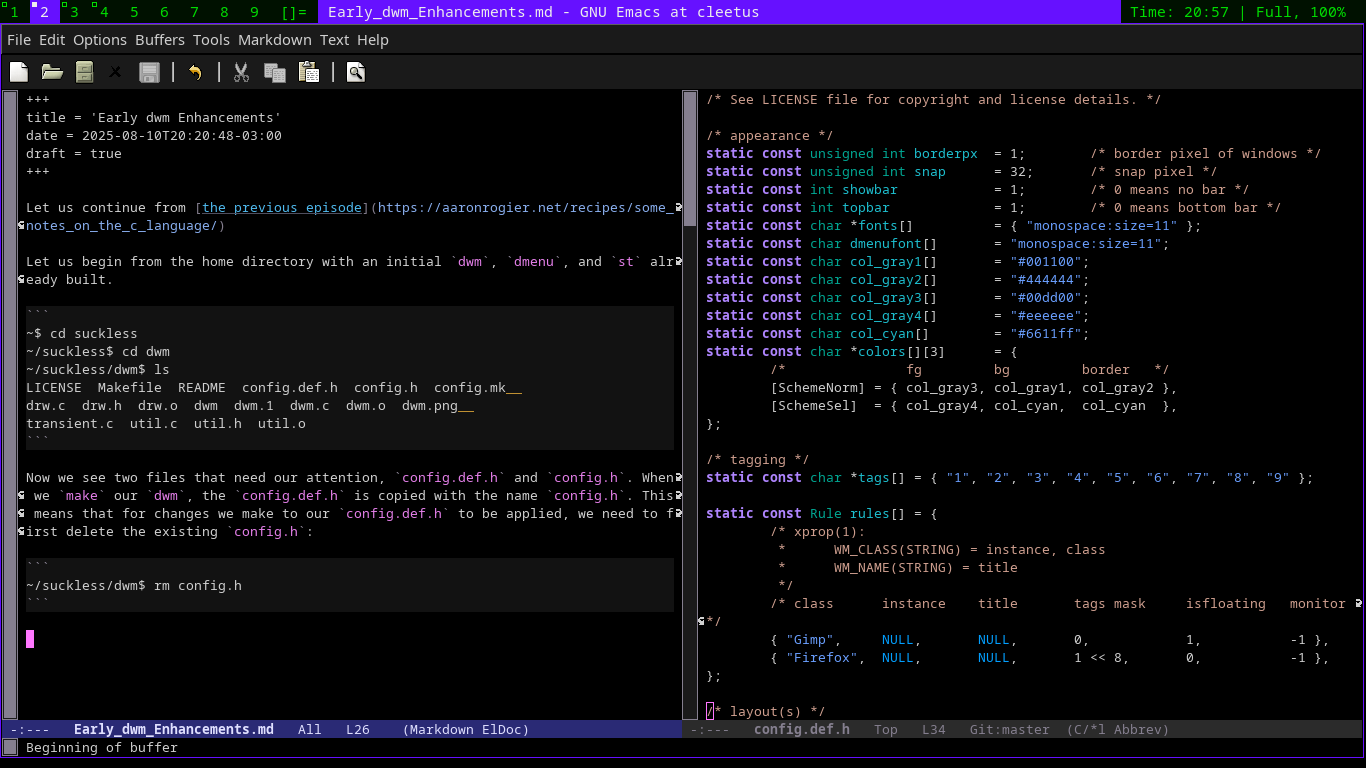
Task: Click the dmenufont "monospace:size=11" string
Action: 1086,244
